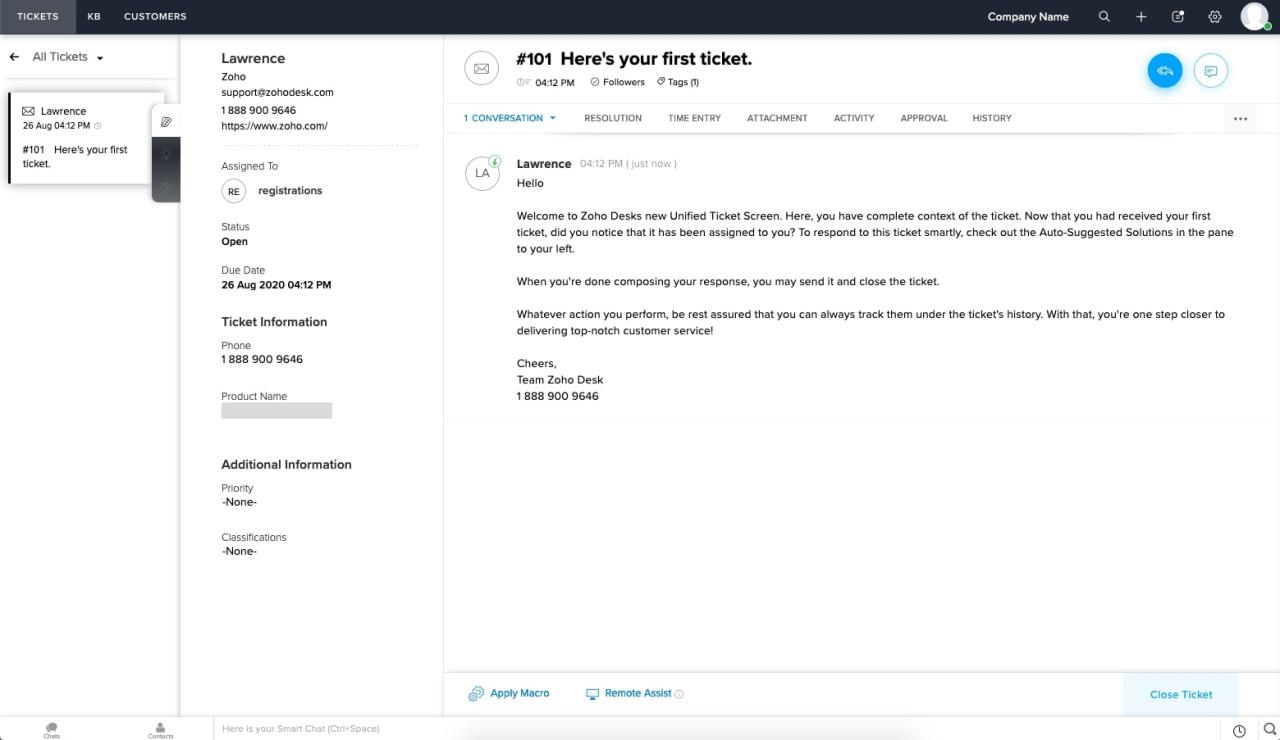Click the plus add-new icon
The width and height of the screenshot is (1280, 740).
[x=1141, y=17]
